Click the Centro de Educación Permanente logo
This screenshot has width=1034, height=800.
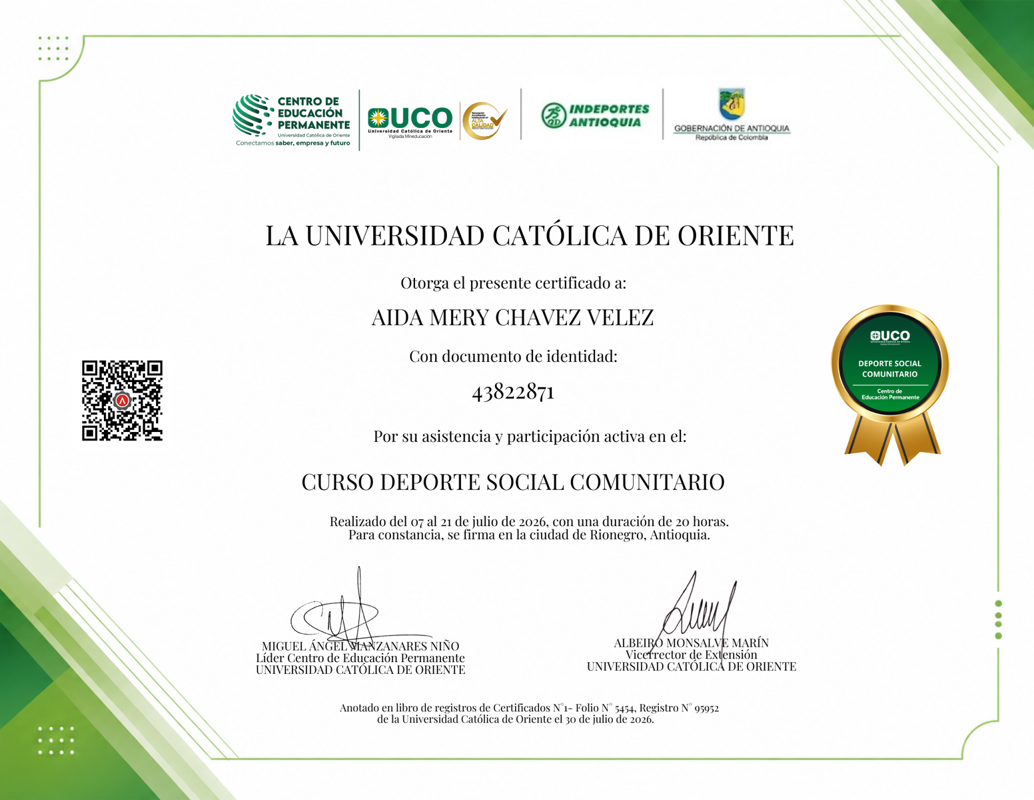(x=293, y=120)
